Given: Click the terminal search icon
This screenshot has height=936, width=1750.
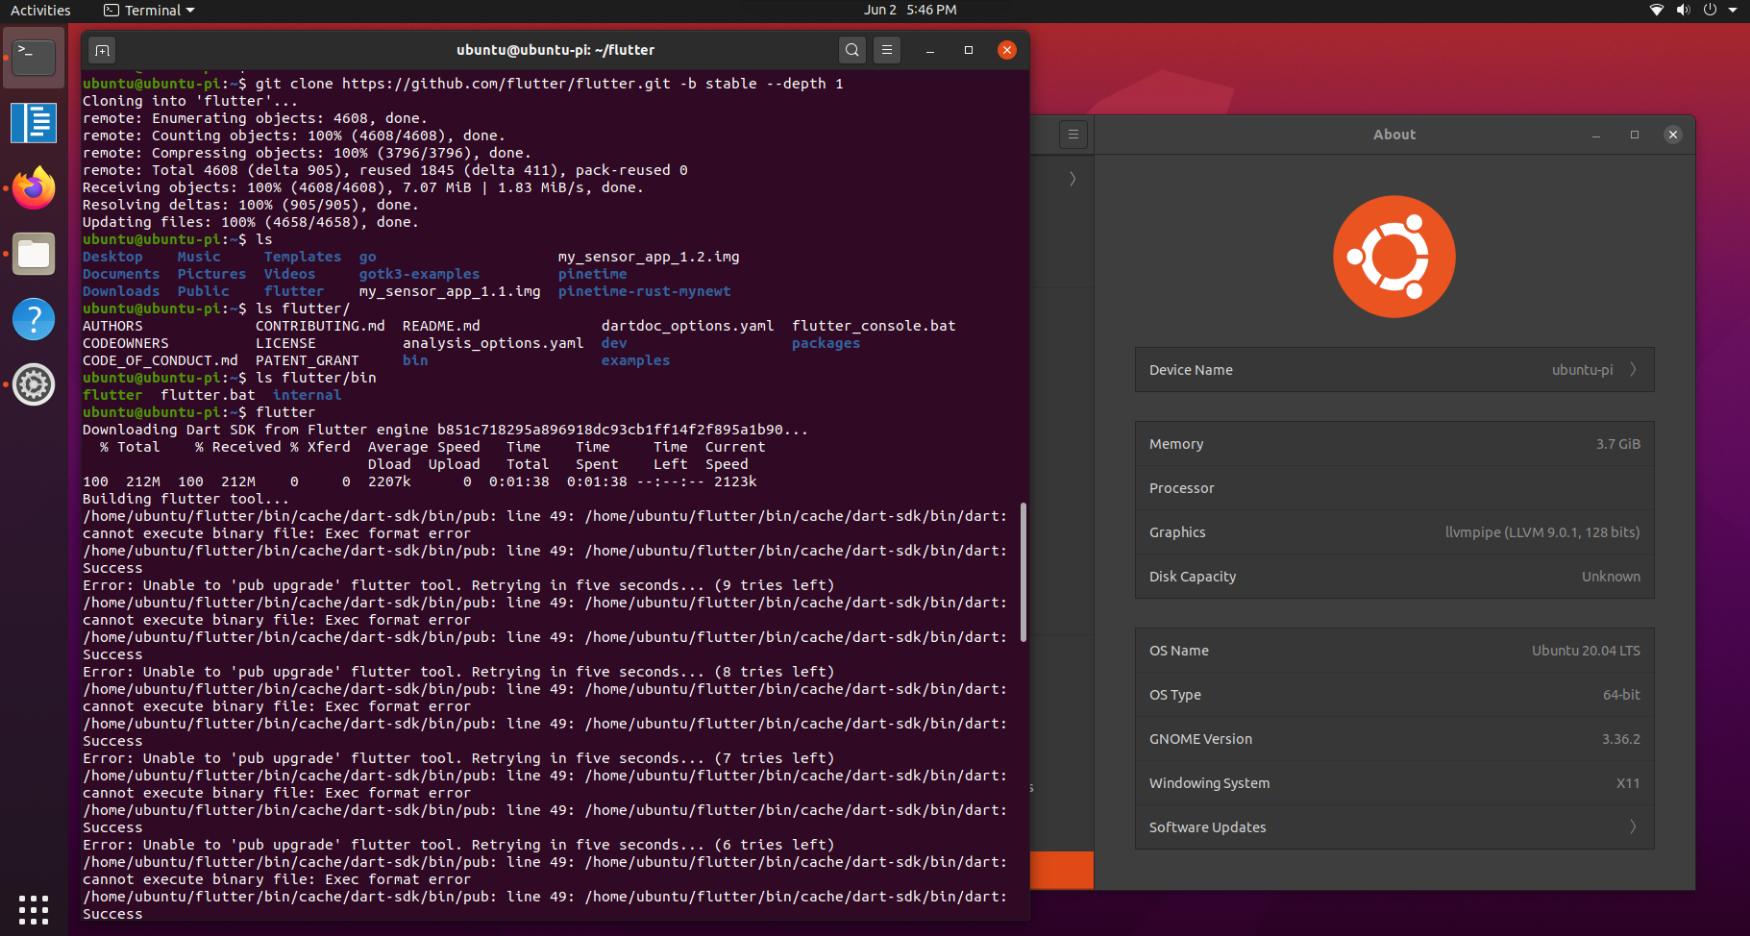Looking at the screenshot, I should [x=851, y=50].
